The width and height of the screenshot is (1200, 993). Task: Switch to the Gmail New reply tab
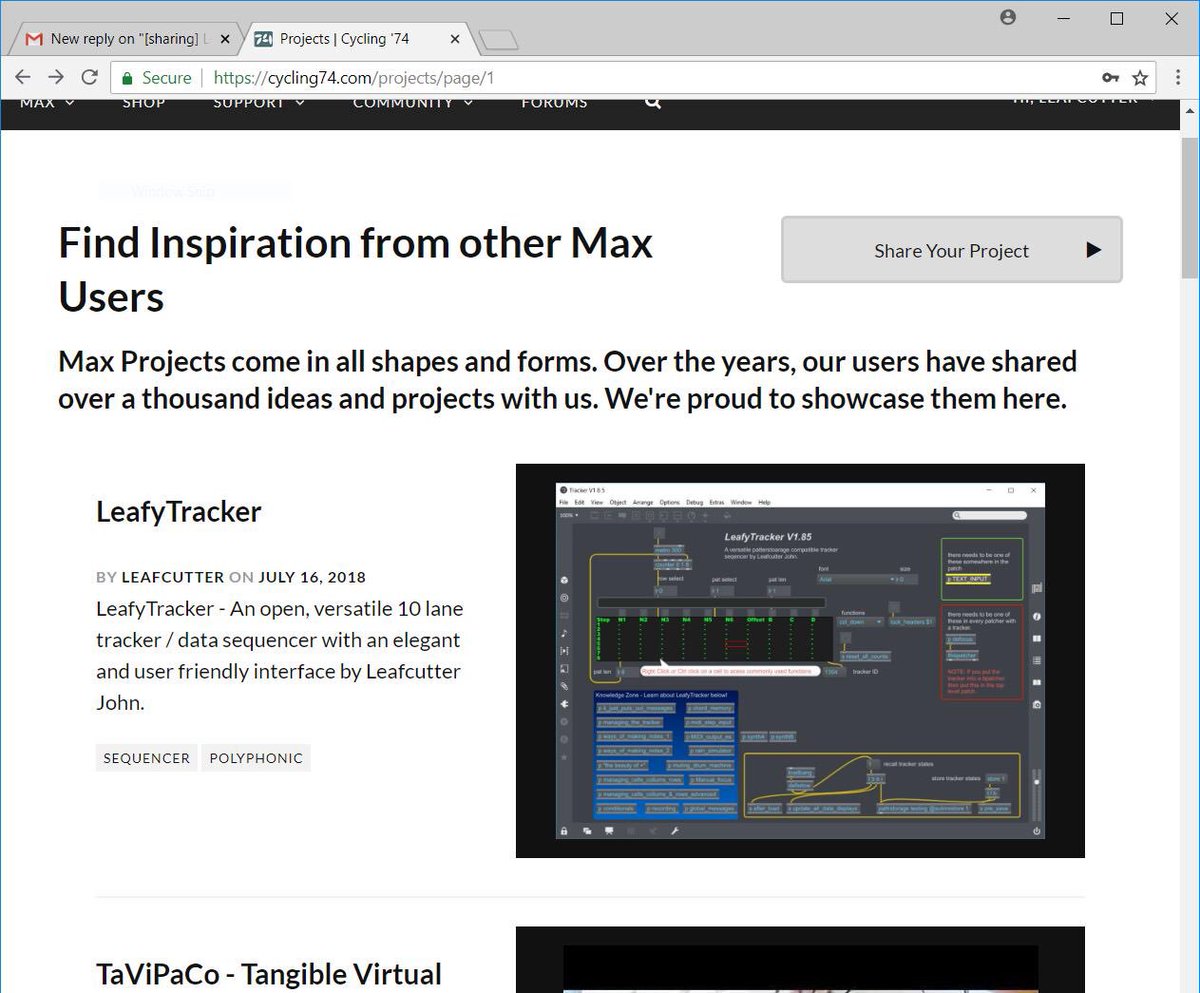click(127, 39)
